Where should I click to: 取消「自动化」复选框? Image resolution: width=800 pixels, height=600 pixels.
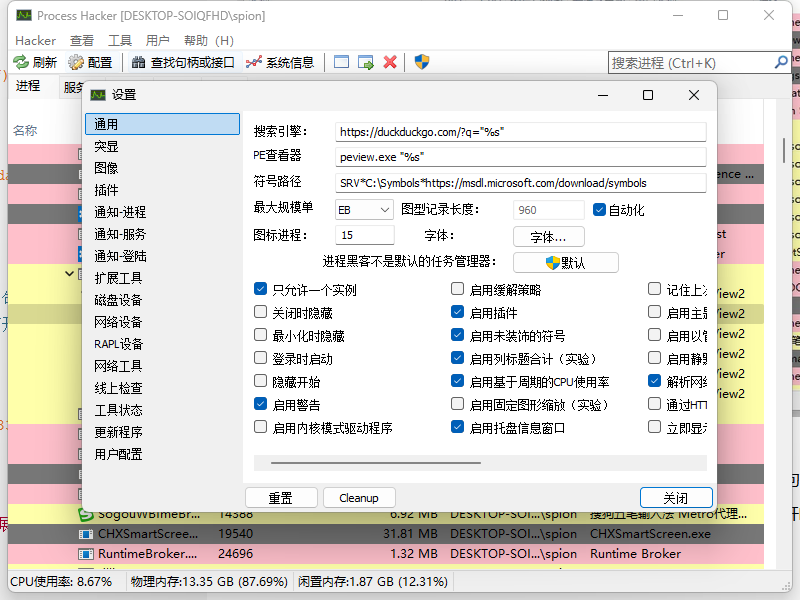(x=597, y=209)
